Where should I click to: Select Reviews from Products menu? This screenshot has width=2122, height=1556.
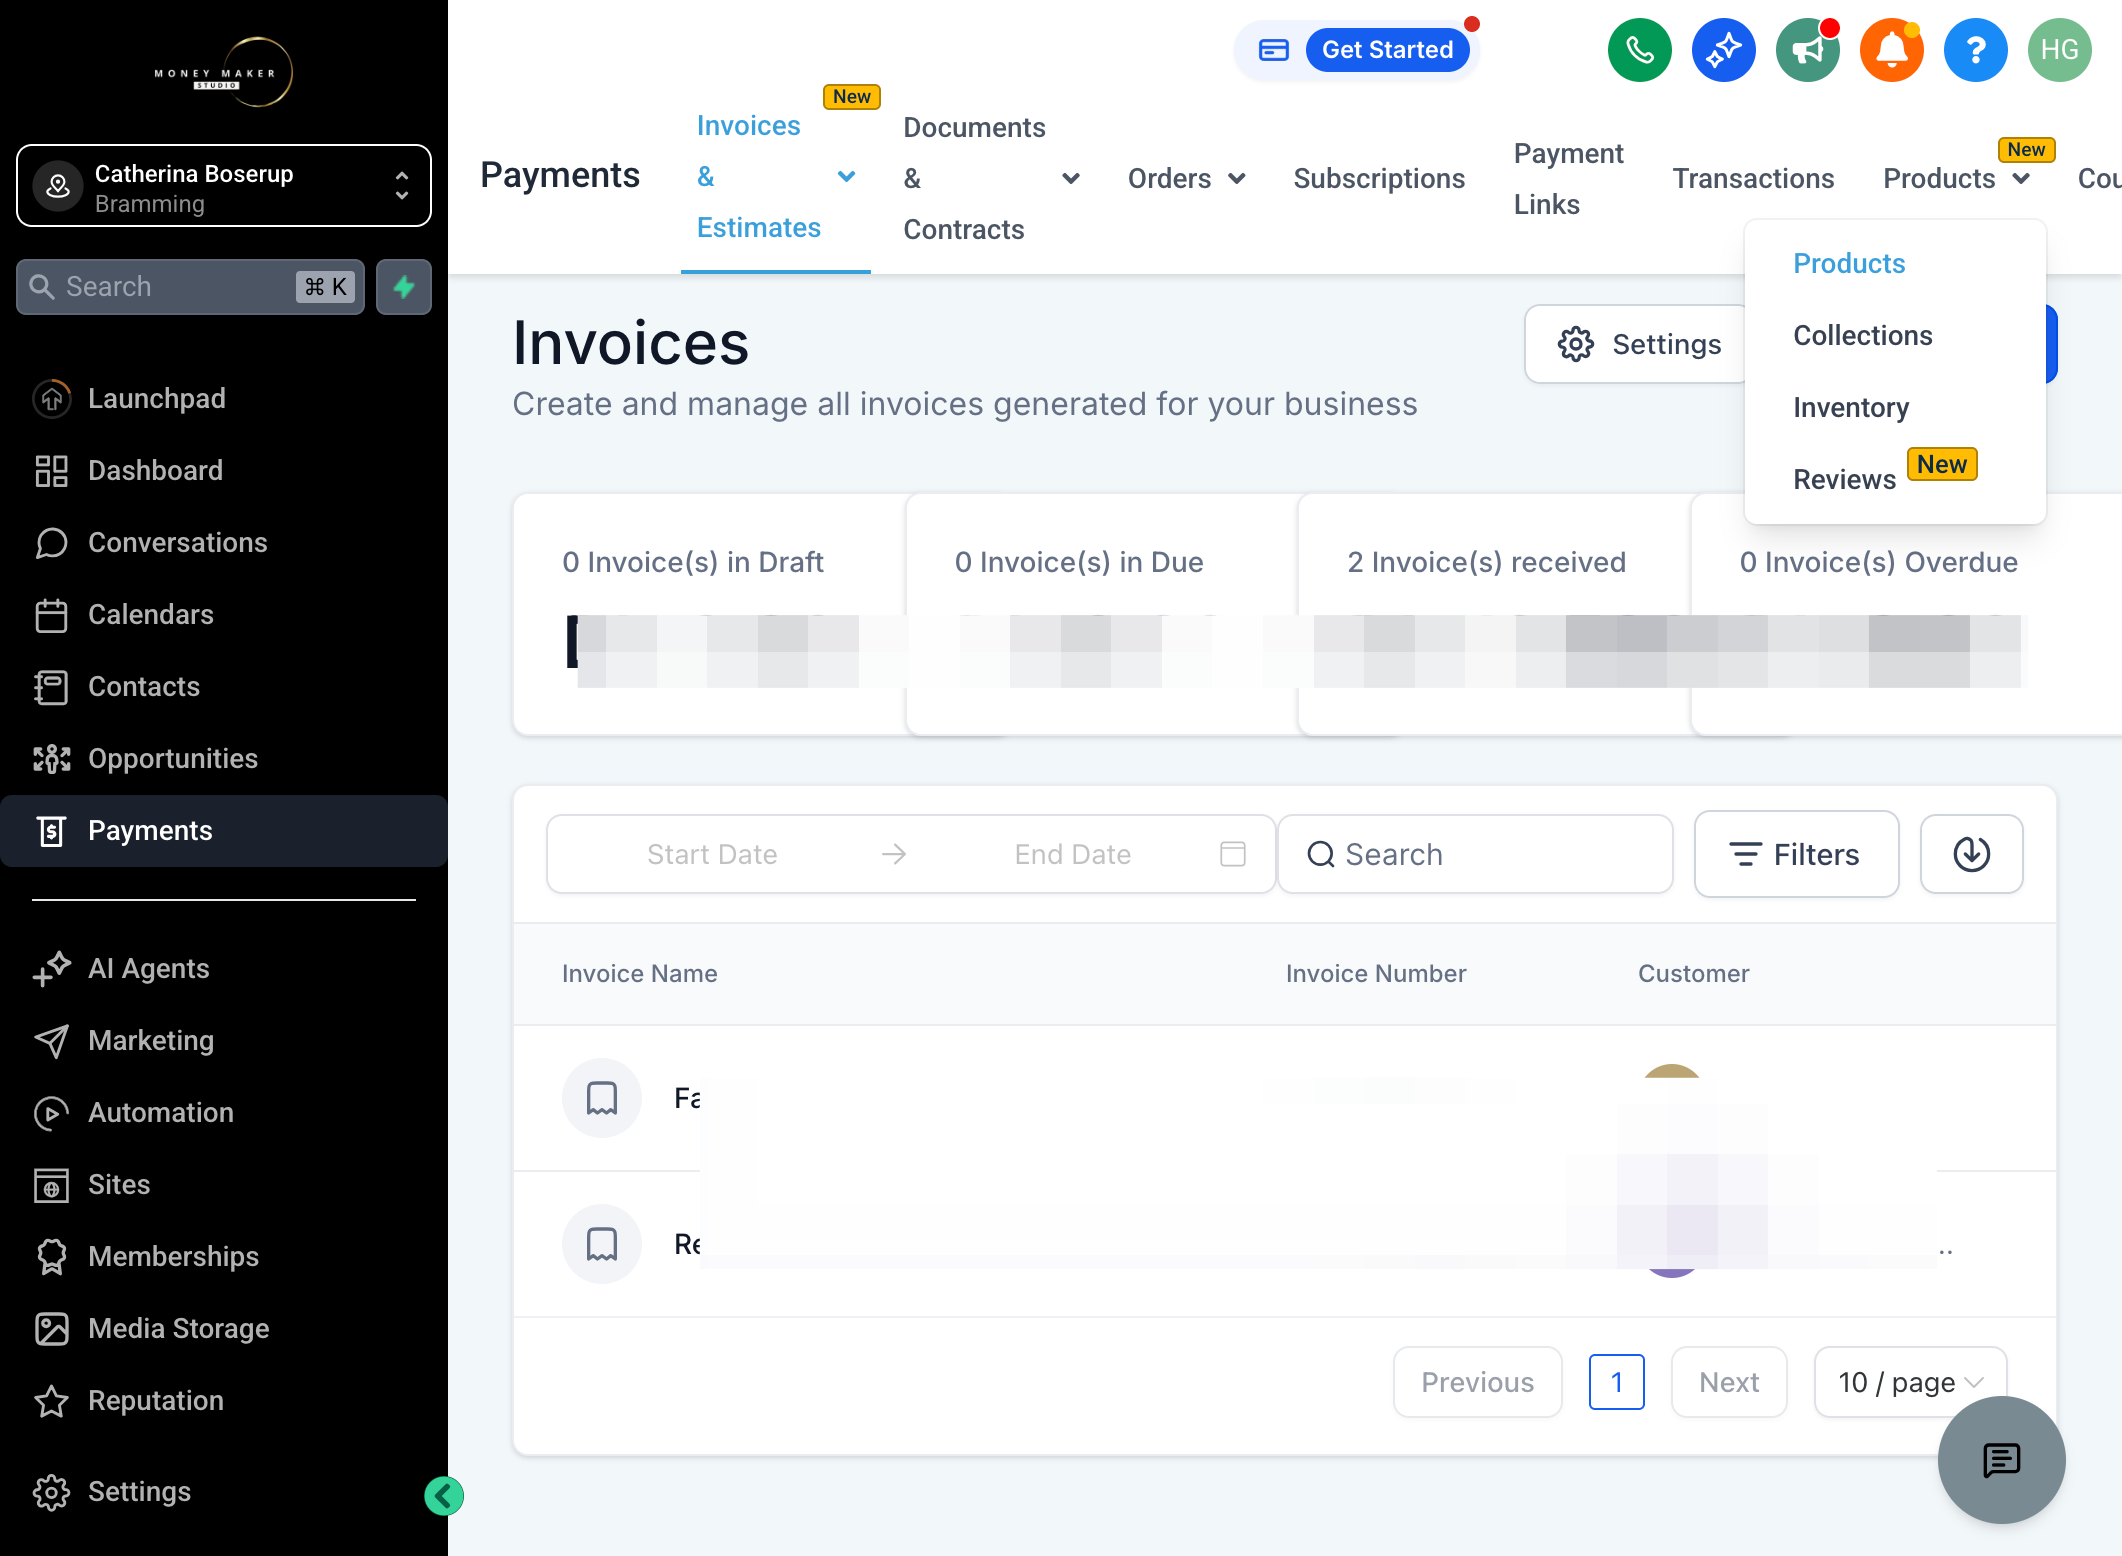[x=1844, y=479]
